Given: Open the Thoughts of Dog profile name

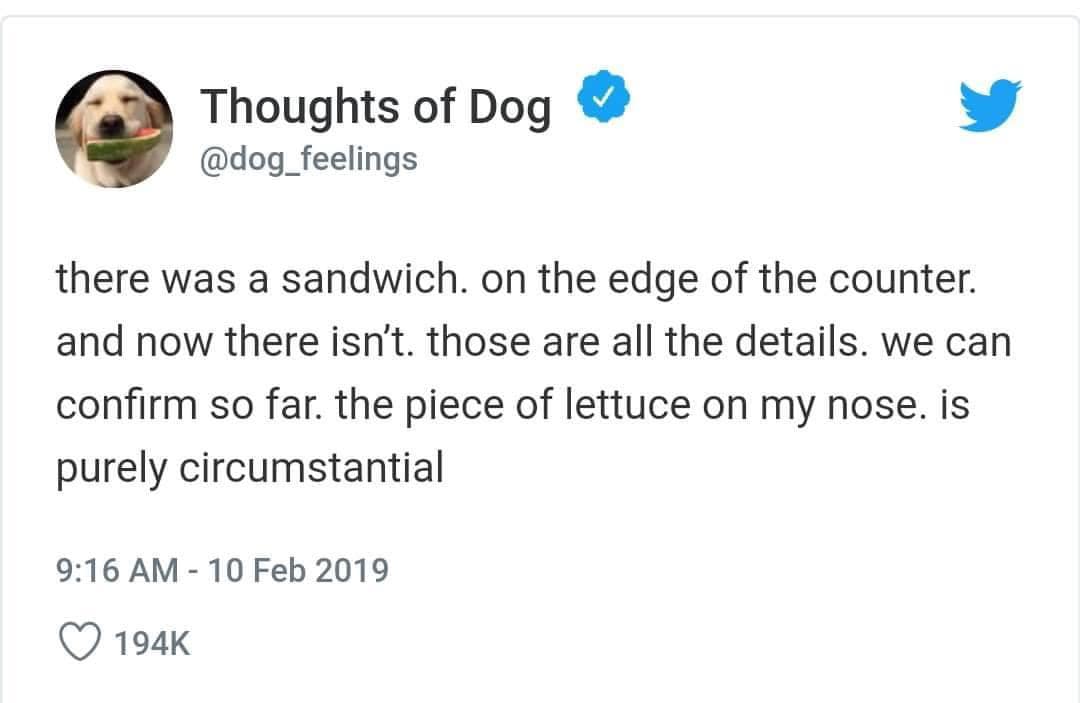Looking at the screenshot, I should pos(375,106).
